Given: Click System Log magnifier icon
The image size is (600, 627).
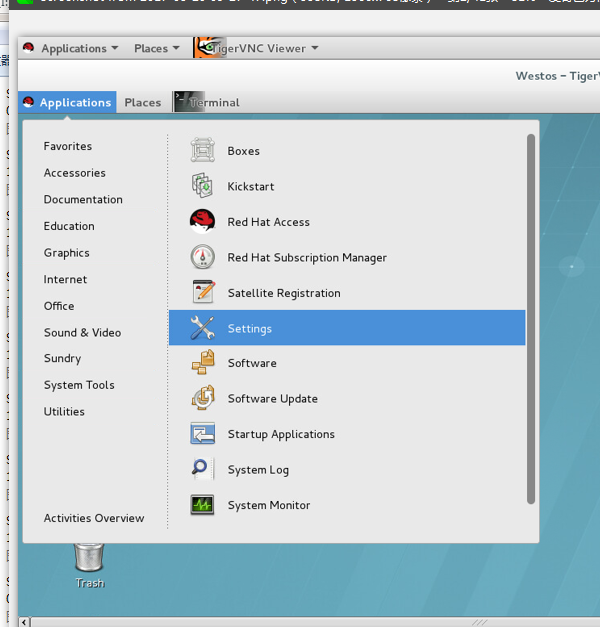Looking at the screenshot, I should 203,469.
